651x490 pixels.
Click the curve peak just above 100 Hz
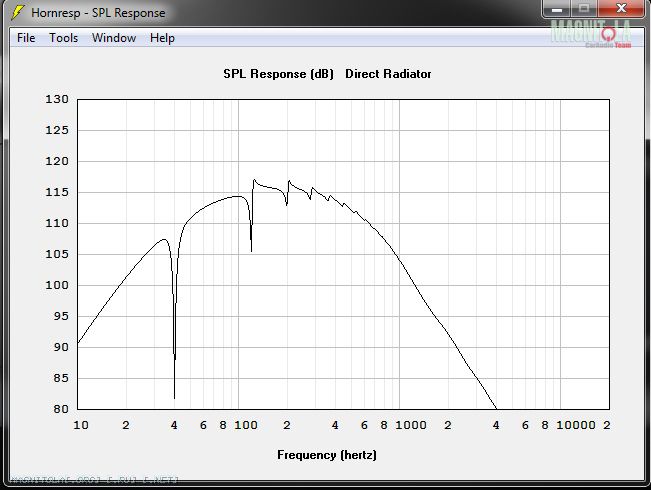point(254,180)
